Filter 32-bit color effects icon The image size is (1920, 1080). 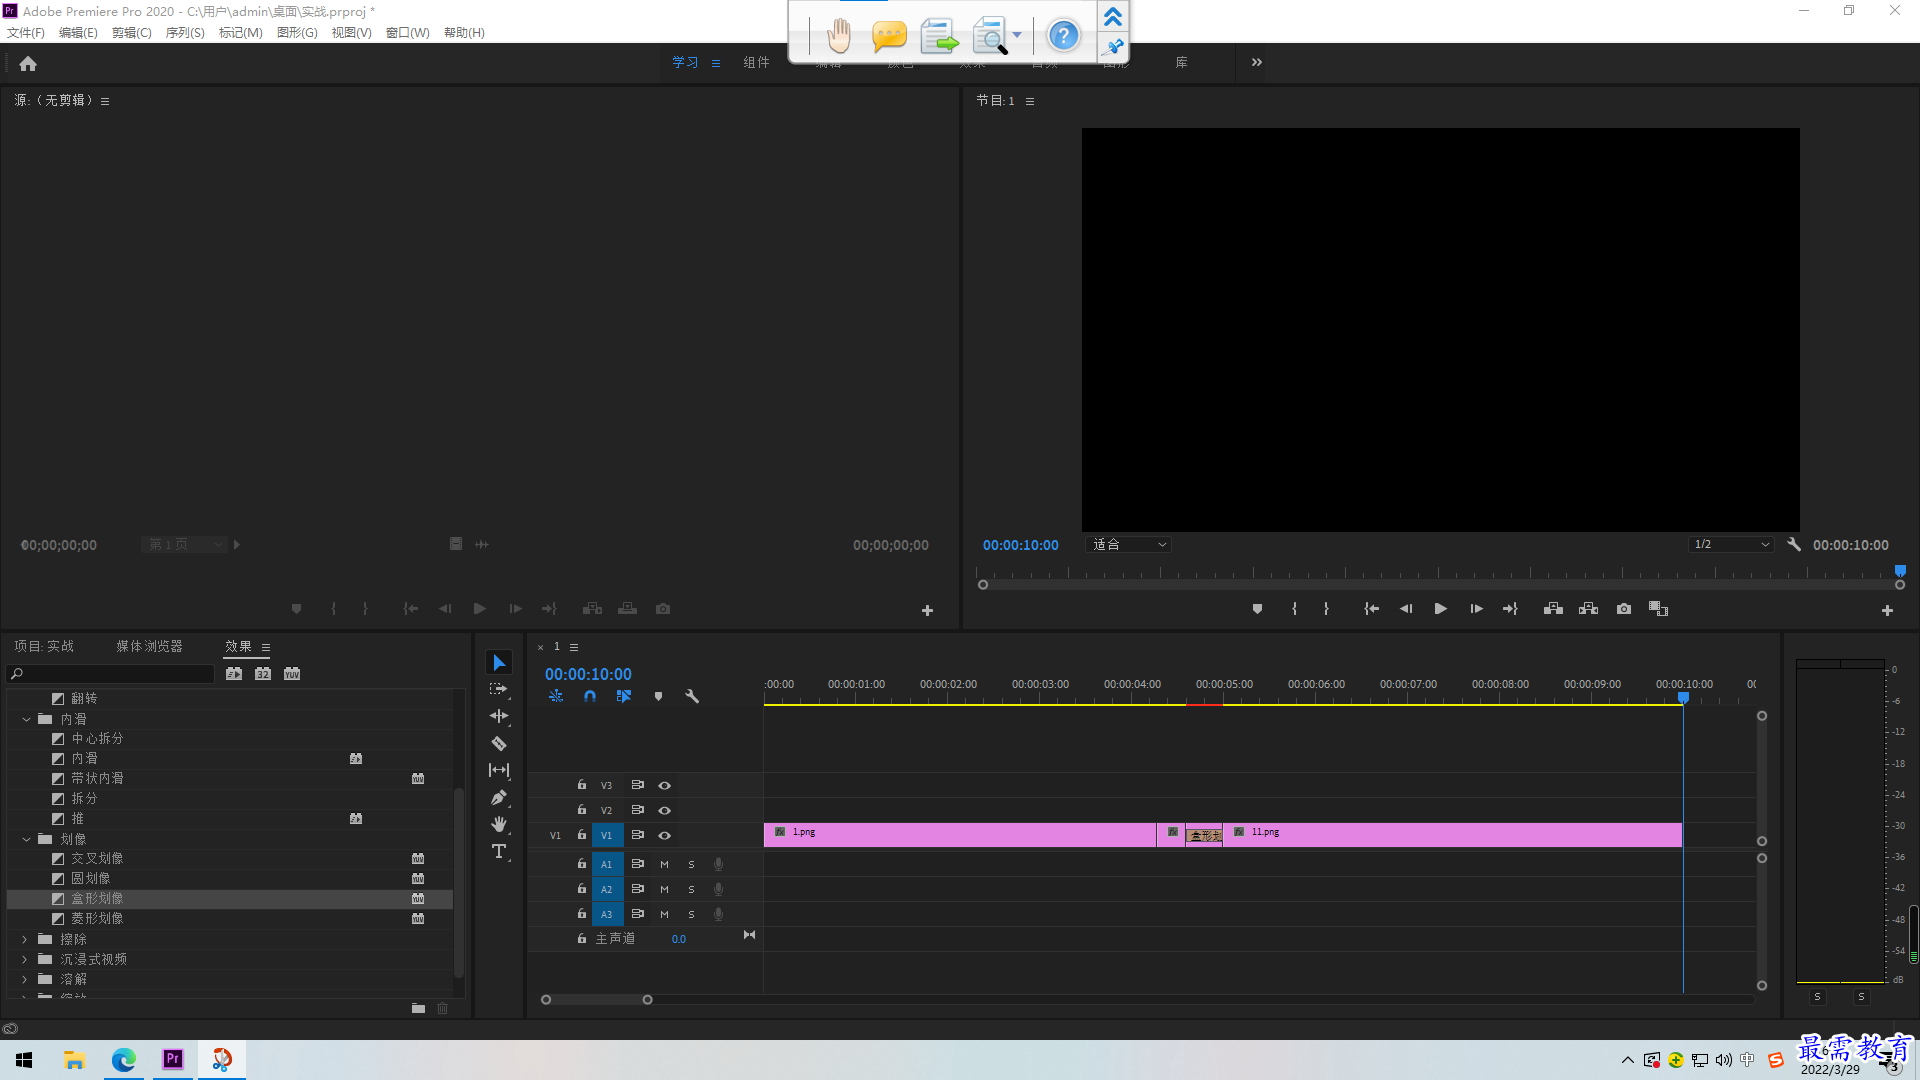pyautogui.click(x=263, y=673)
